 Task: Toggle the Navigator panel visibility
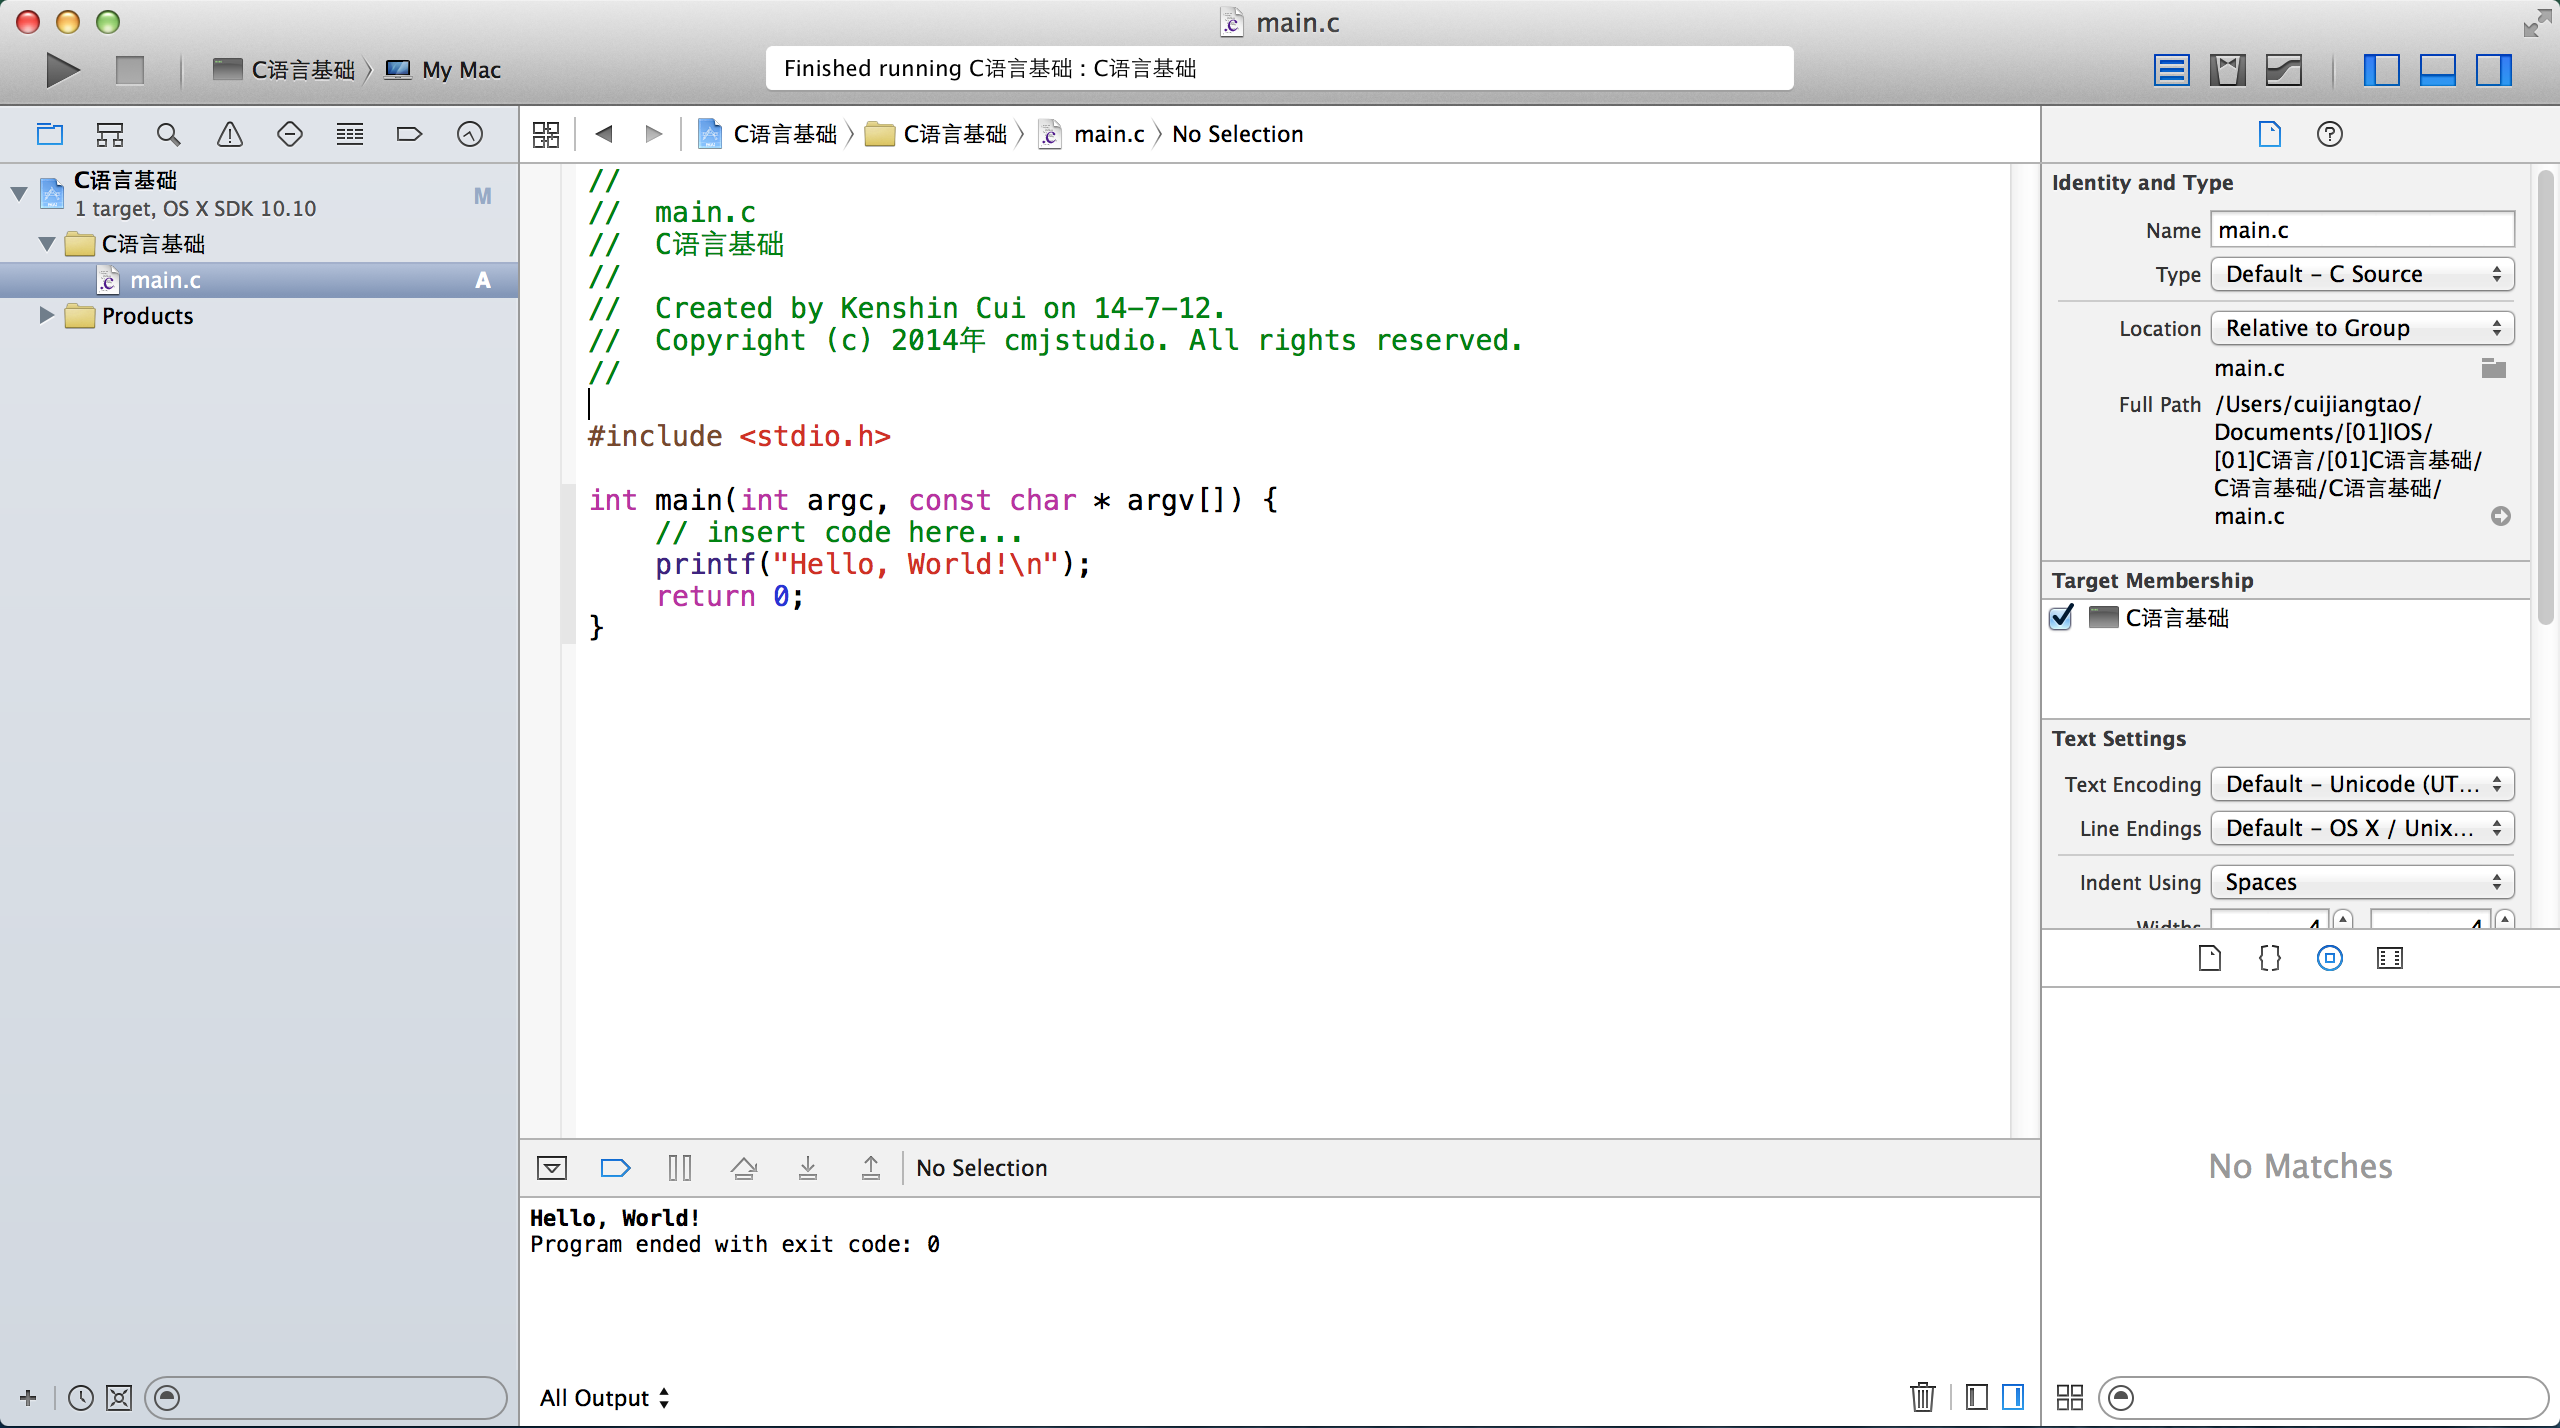(2381, 70)
